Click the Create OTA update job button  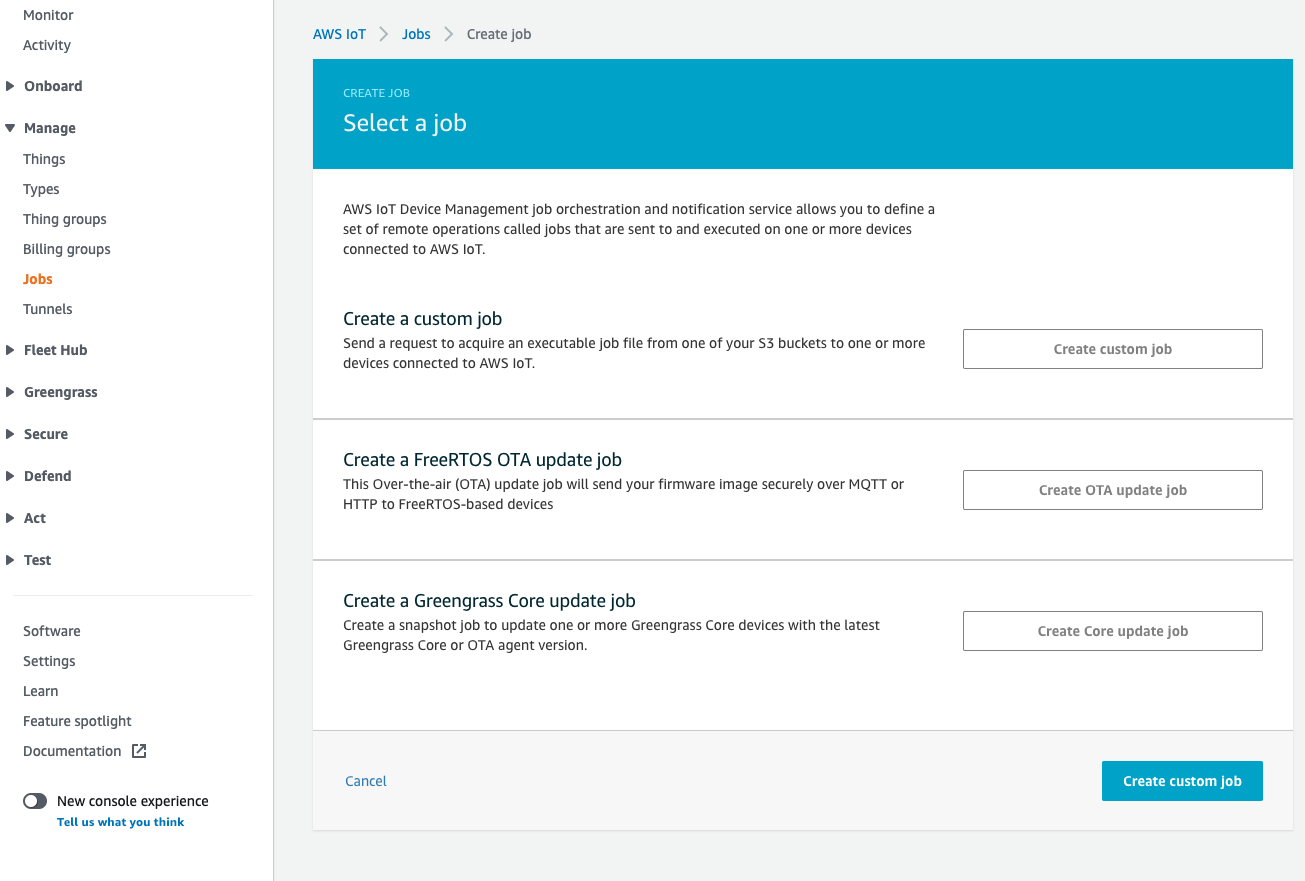click(x=1113, y=490)
